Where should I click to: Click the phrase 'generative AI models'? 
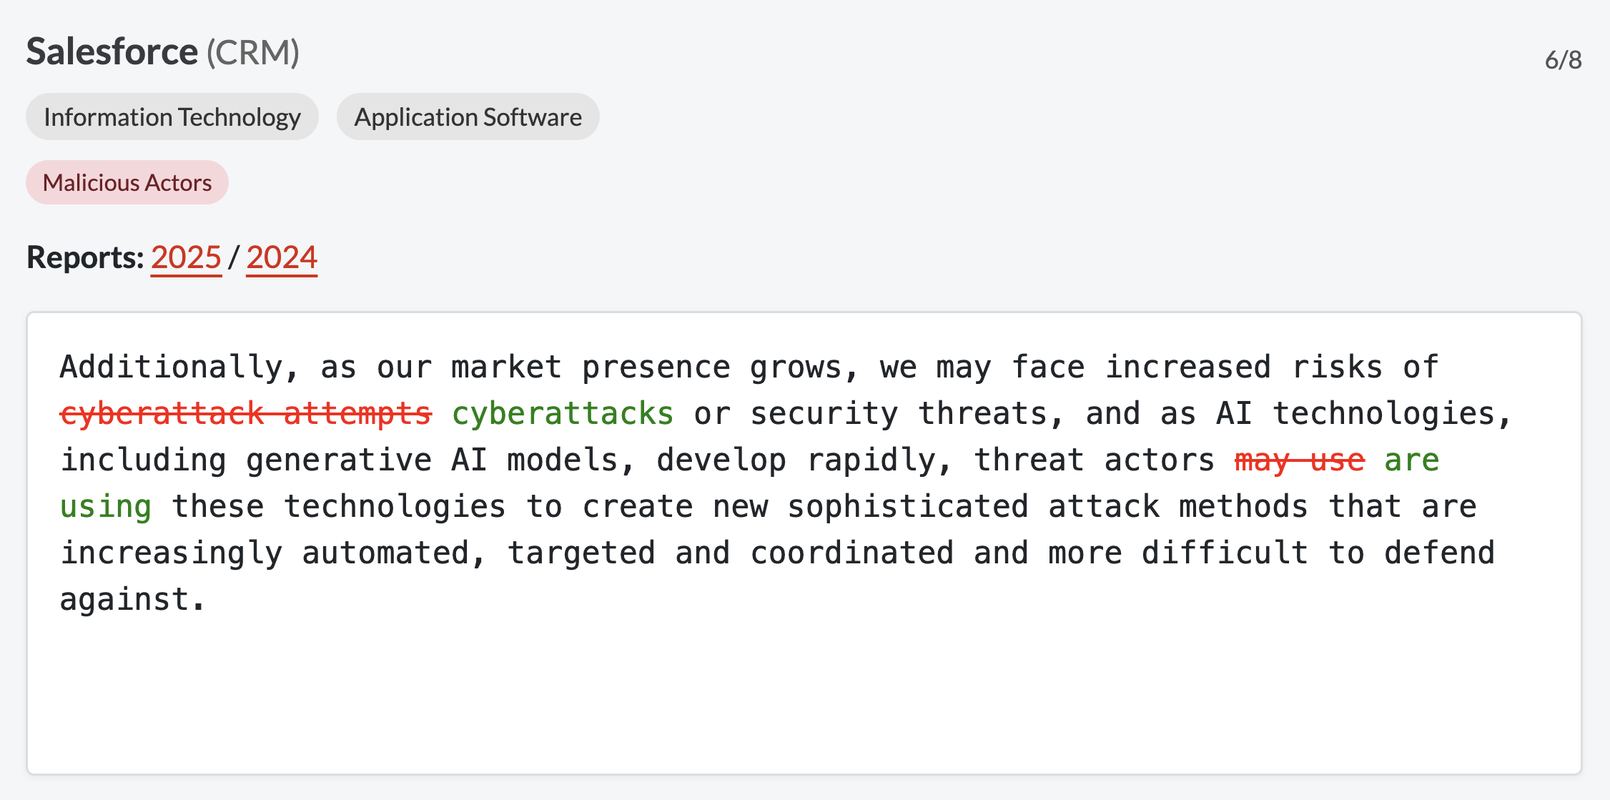coord(431,460)
